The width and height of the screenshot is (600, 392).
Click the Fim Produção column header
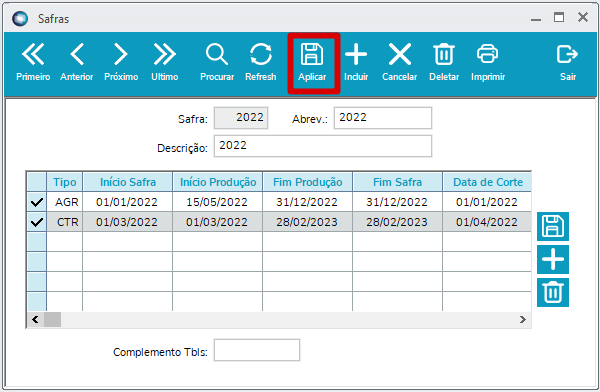point(308,182)
